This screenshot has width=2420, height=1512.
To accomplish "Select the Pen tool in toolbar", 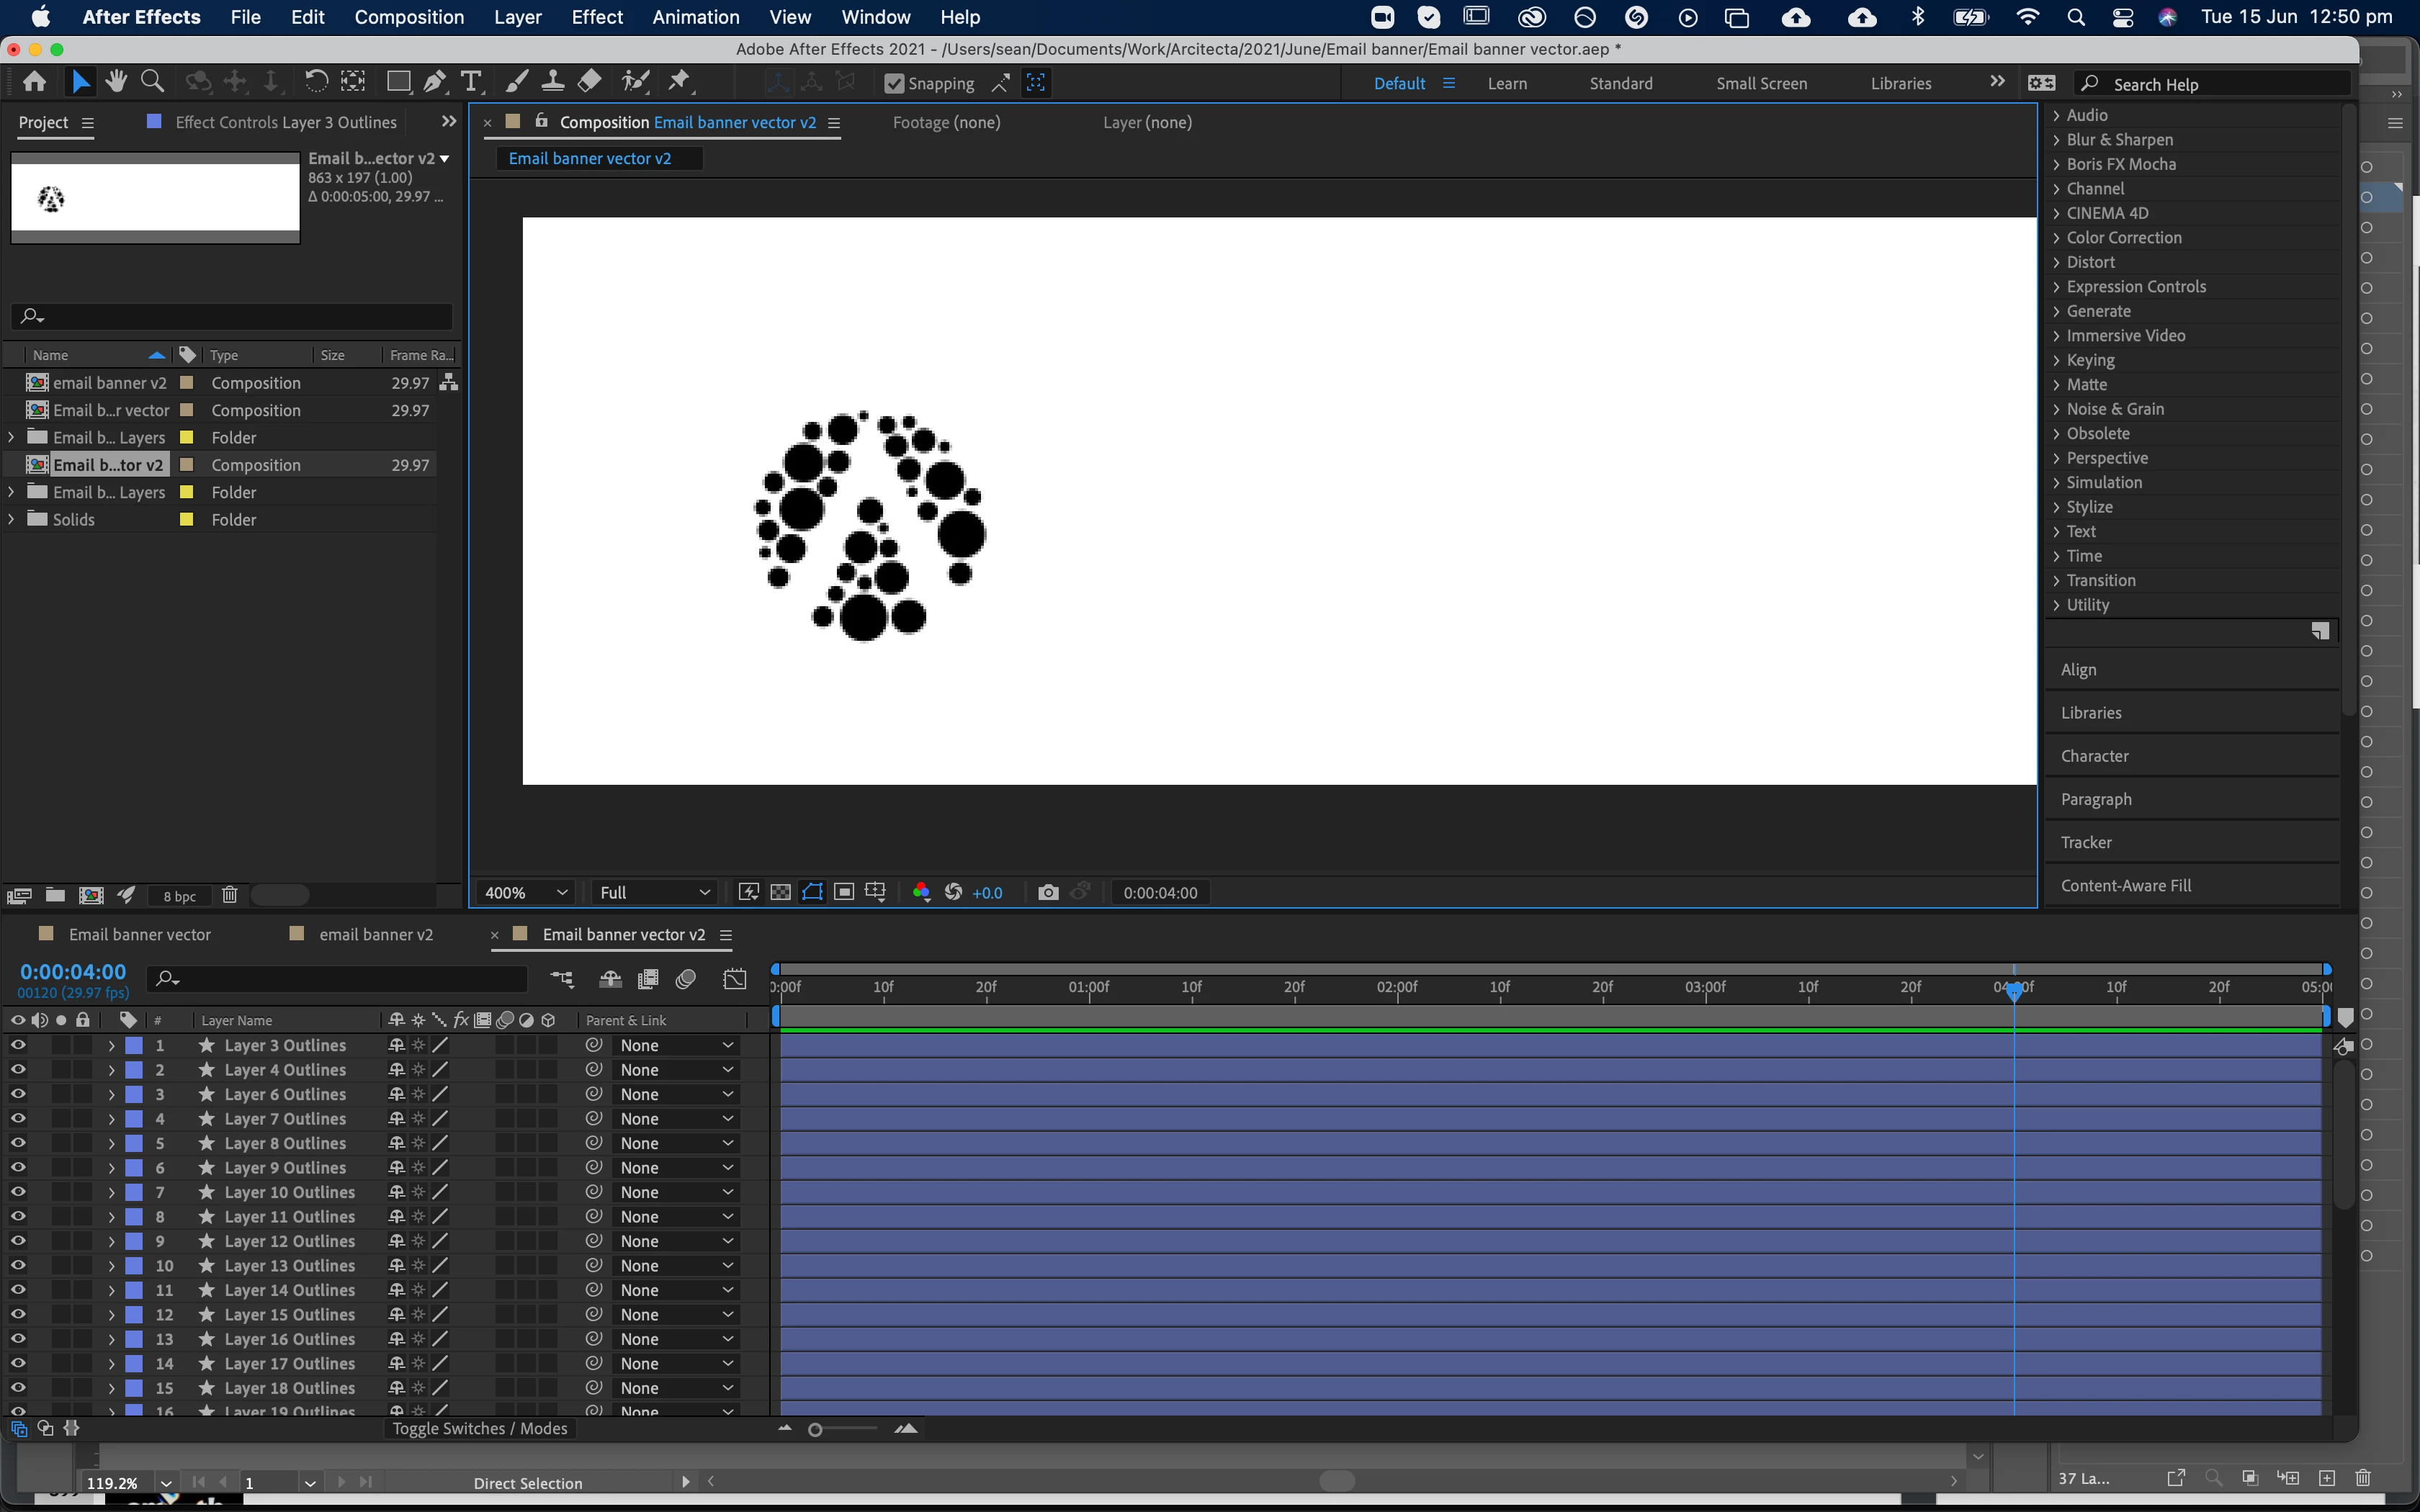I will coord(435,82).
